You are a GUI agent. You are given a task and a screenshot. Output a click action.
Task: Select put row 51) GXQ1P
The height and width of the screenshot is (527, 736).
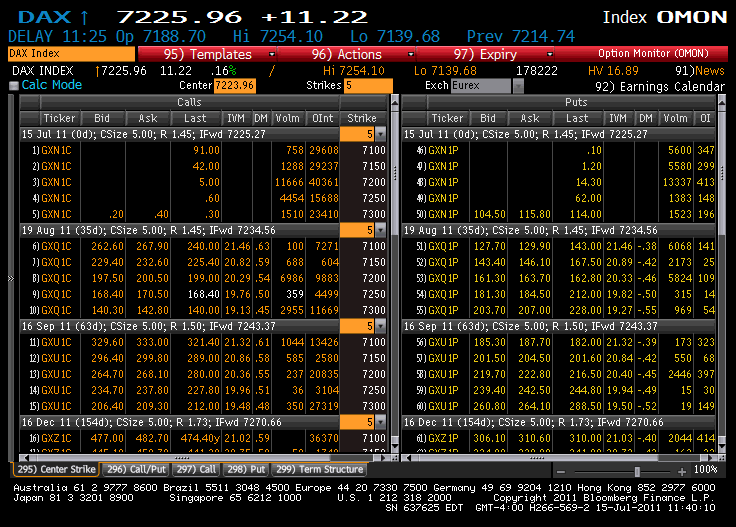[x=559, y=246]
